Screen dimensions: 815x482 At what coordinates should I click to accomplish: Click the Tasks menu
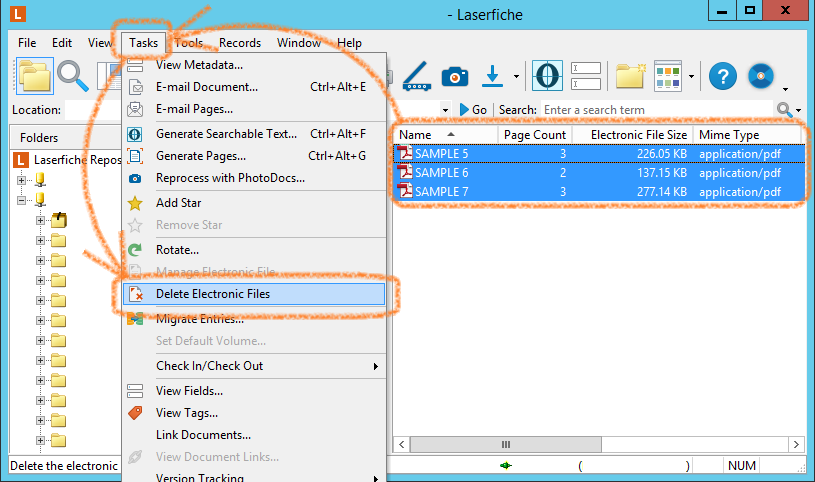click(143, 43)
